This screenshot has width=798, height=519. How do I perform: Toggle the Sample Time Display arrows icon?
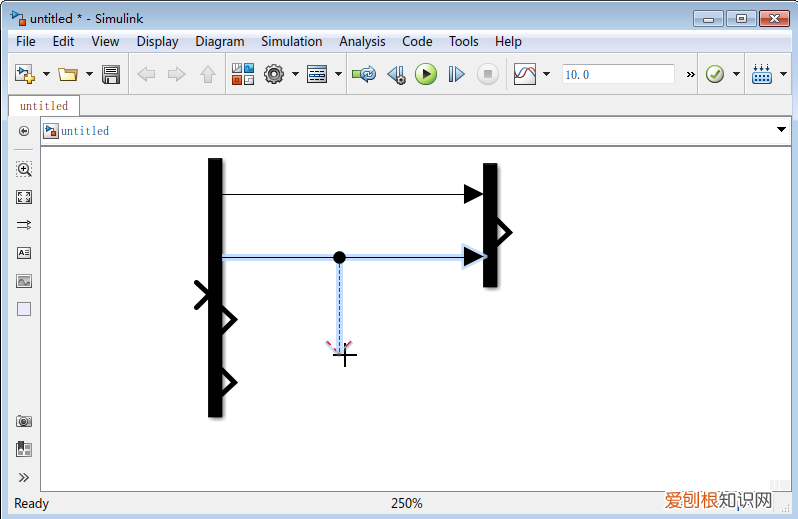[24, 225]
